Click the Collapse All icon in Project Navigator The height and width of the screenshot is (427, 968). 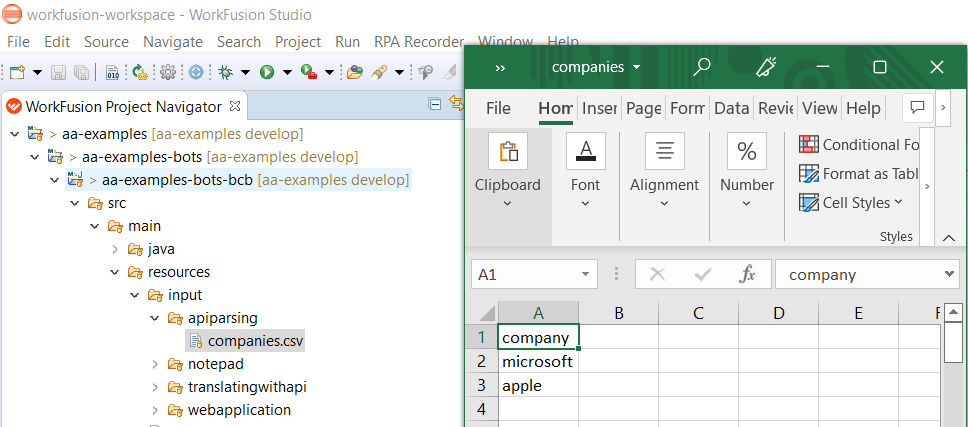(435, 104)
